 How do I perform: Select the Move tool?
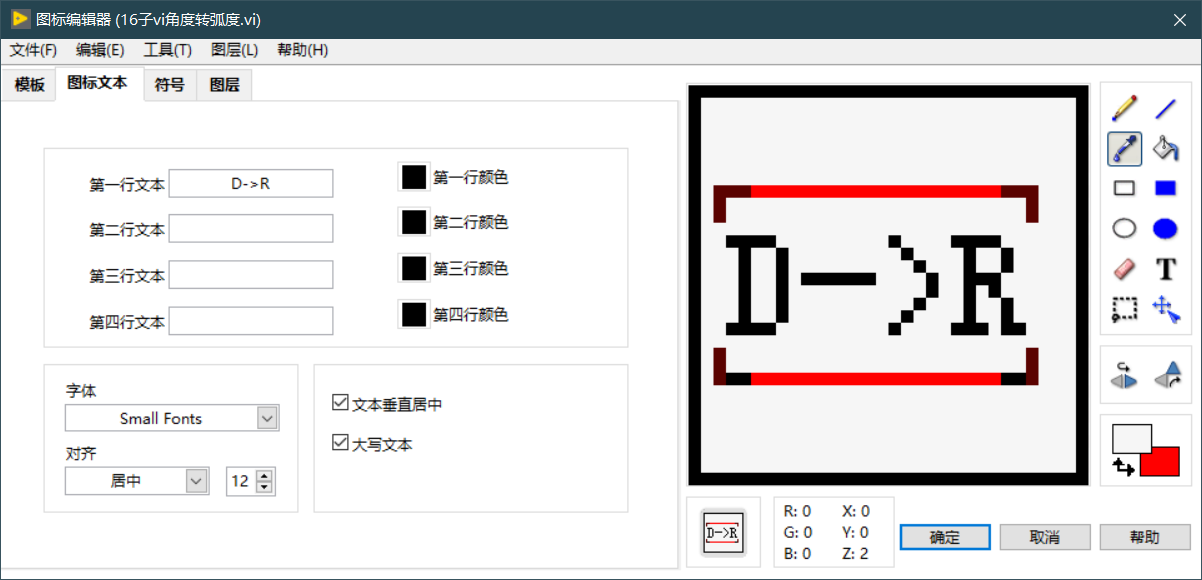click(x=1163, y=309)
